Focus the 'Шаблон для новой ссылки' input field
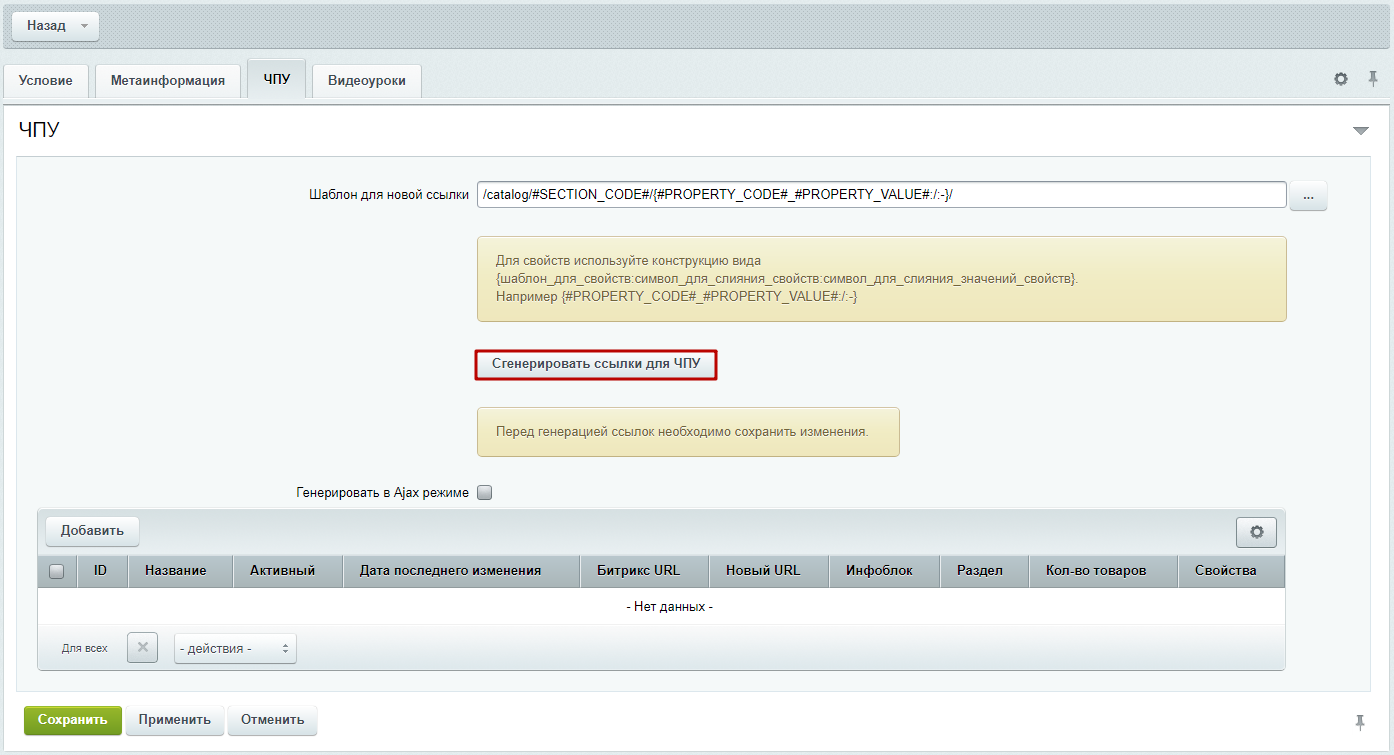The height and width of the screenshot is (755, 1394). (881, 195)
